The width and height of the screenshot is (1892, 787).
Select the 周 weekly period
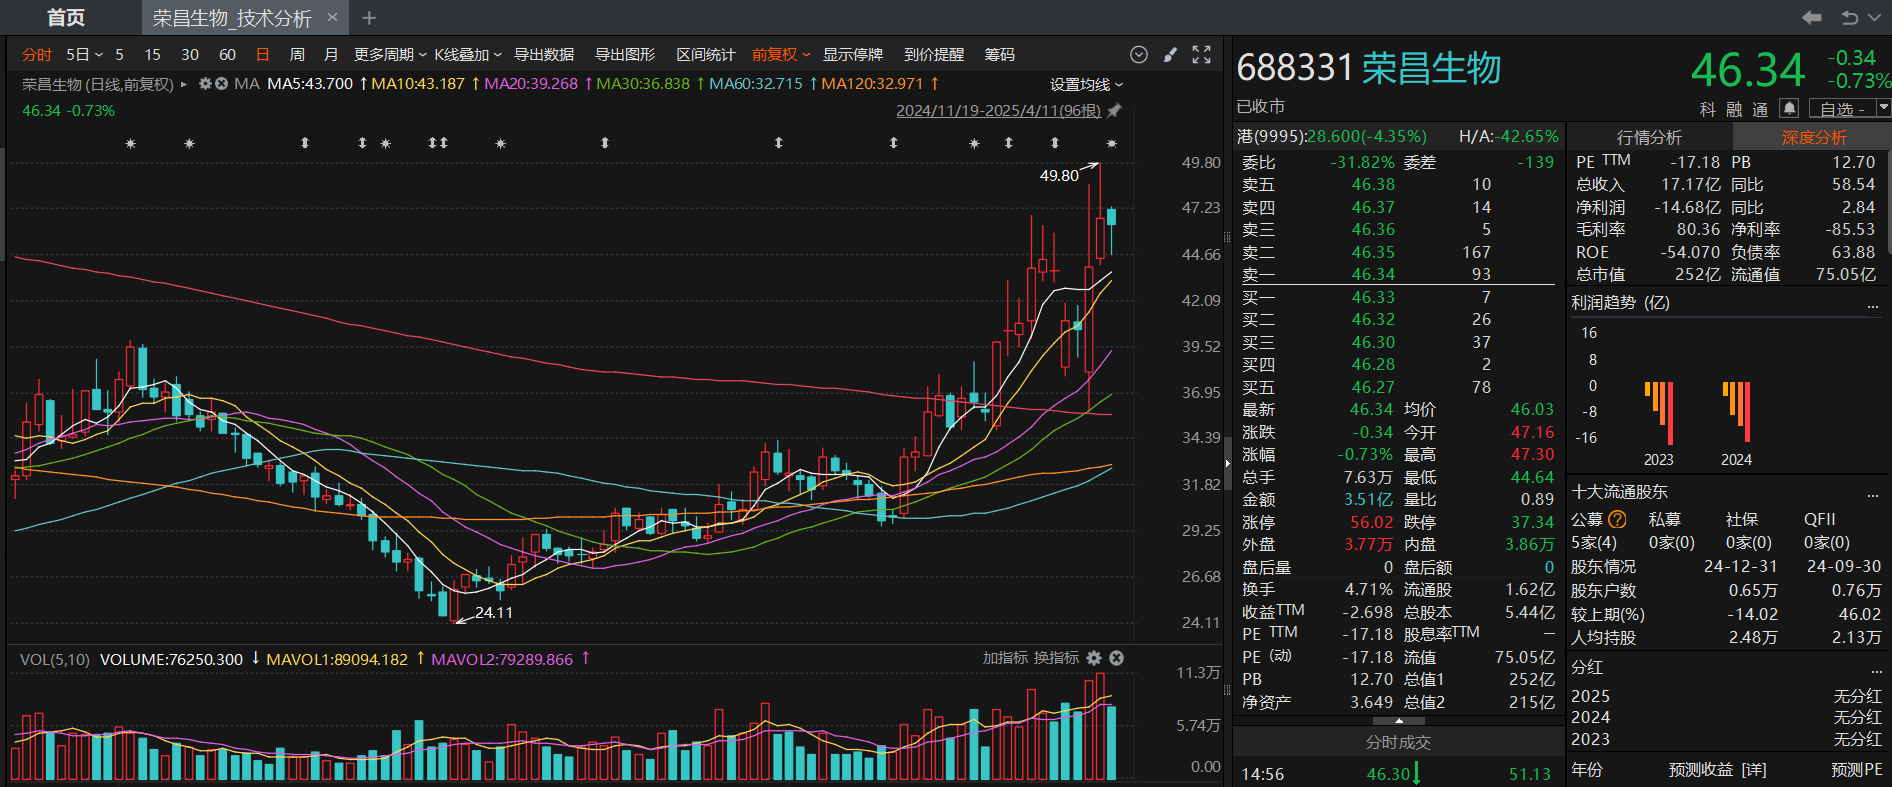tap(297, 54)
